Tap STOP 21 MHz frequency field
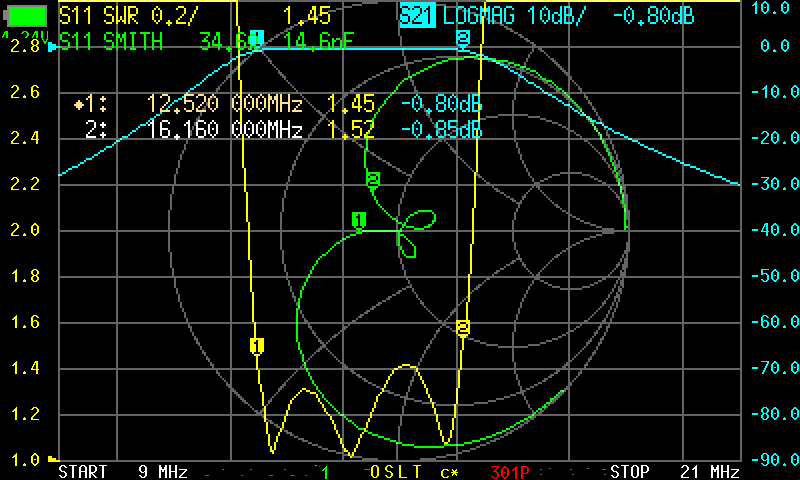Viewport: 800px width, 480px height. coord(674,471)
